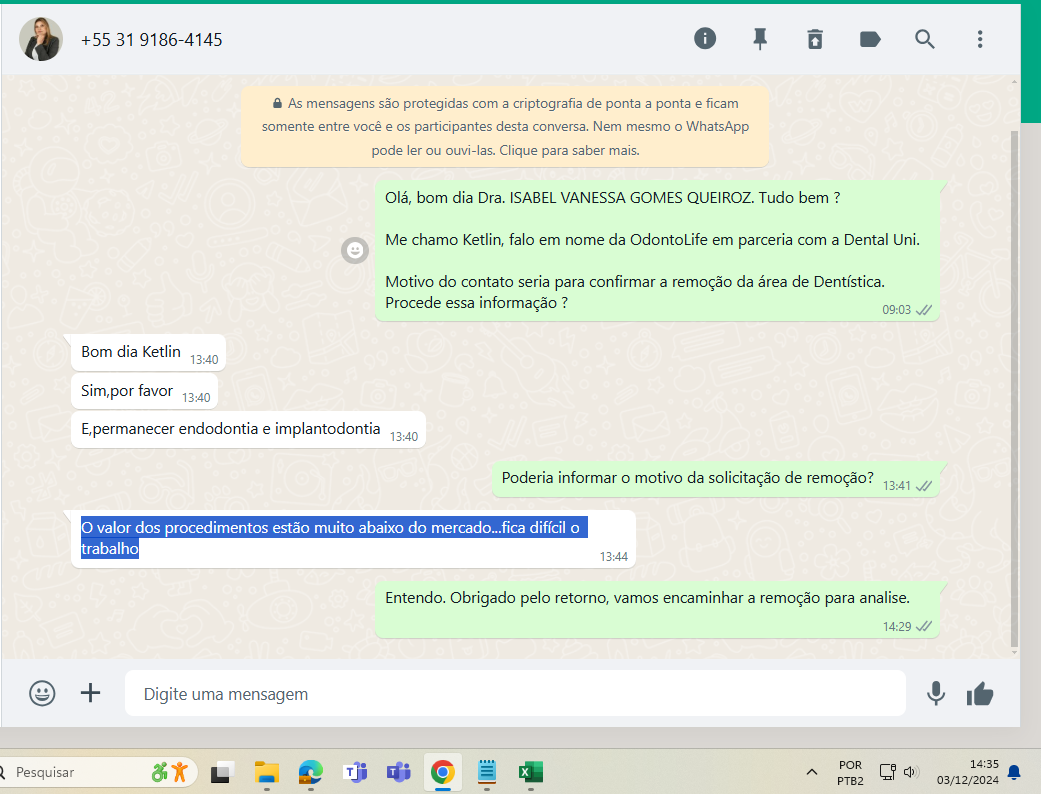Pin this conversation using the pin icon
Screen dimensions: 1041x794
click(760, 39)
